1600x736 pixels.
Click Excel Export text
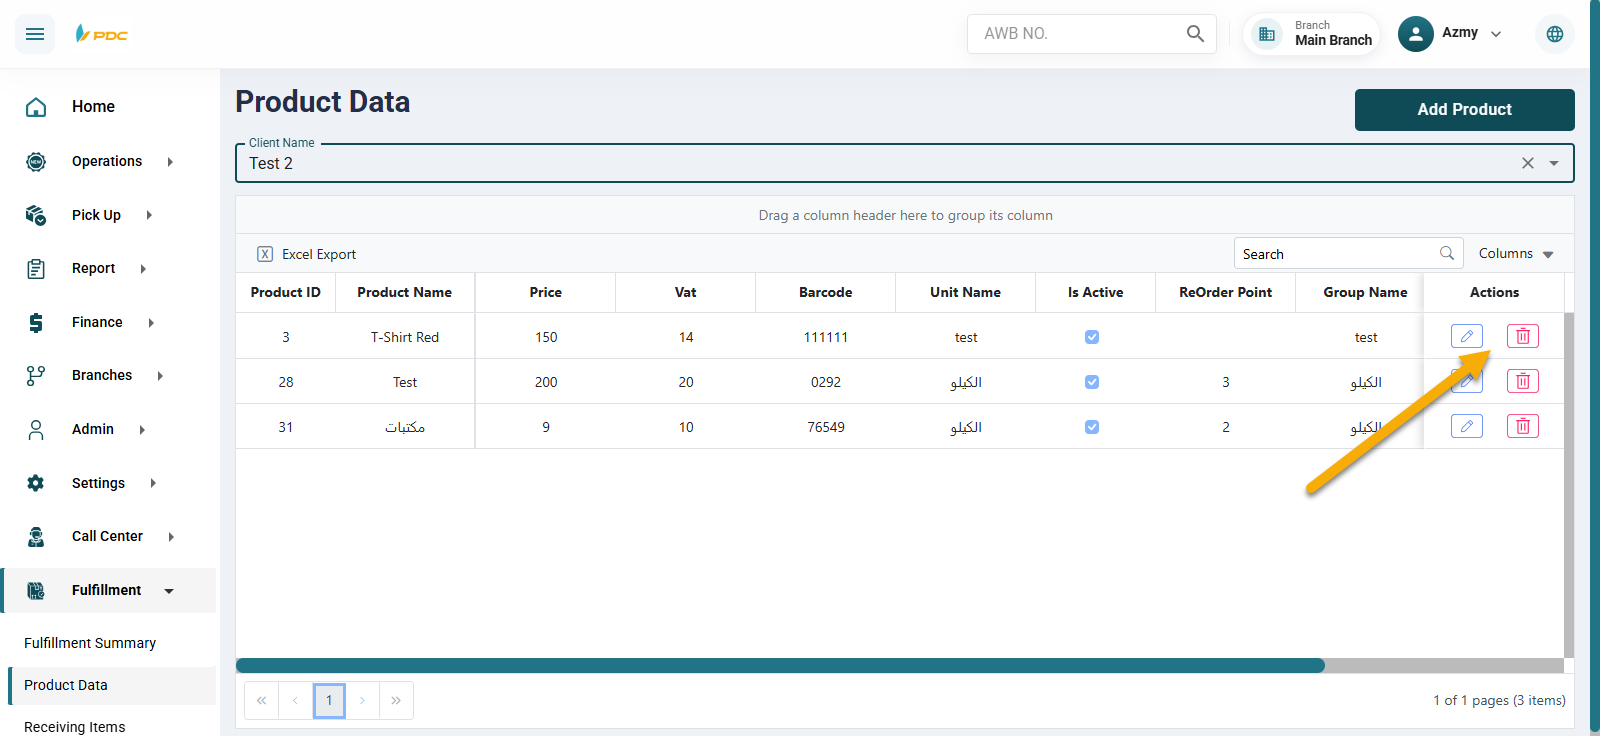(x=319, y=254)
